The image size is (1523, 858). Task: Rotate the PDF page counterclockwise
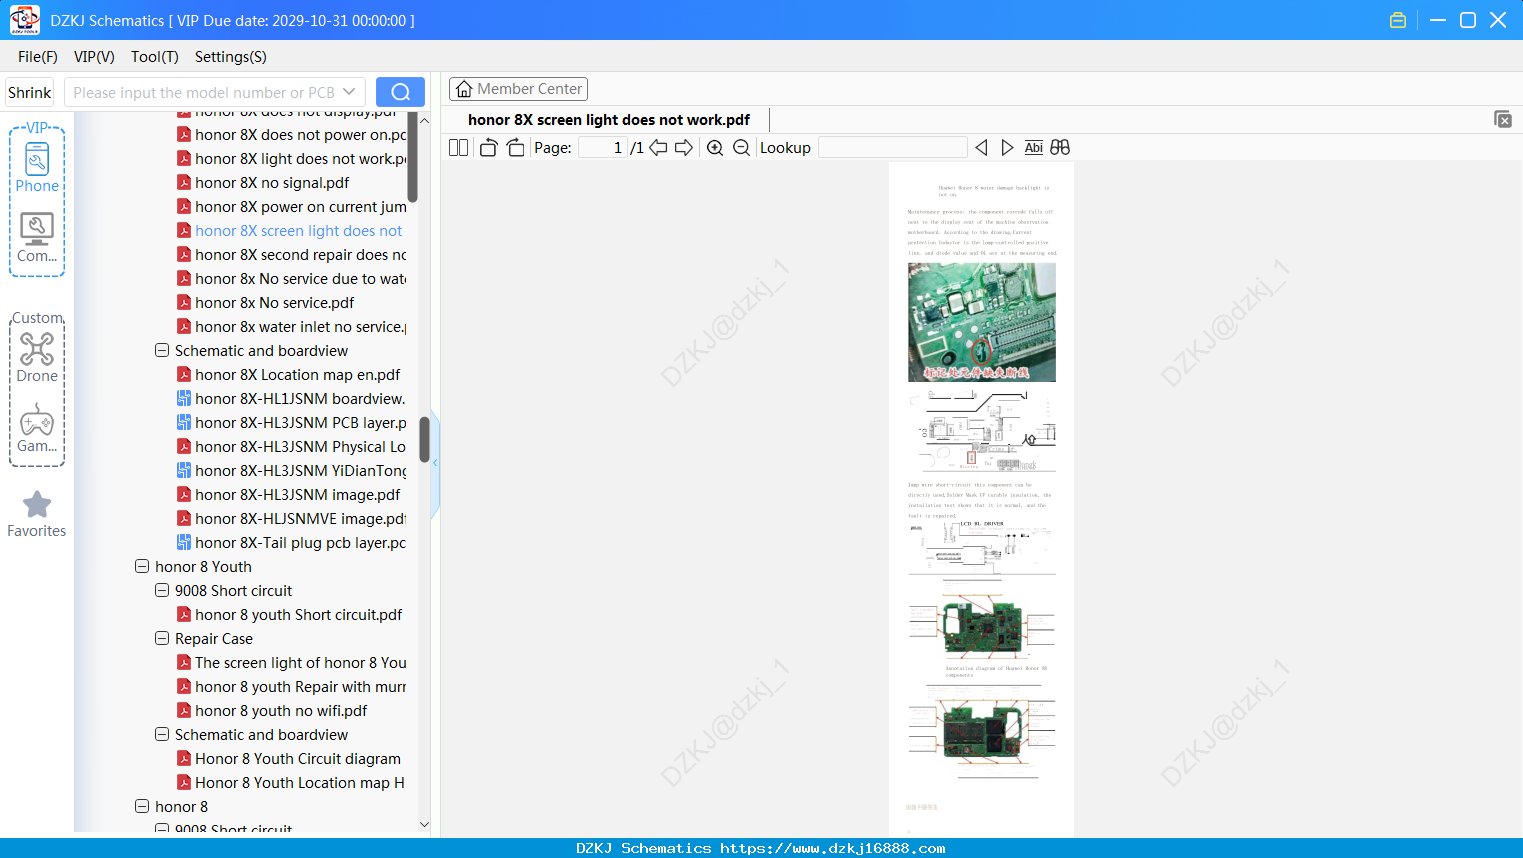489,148
